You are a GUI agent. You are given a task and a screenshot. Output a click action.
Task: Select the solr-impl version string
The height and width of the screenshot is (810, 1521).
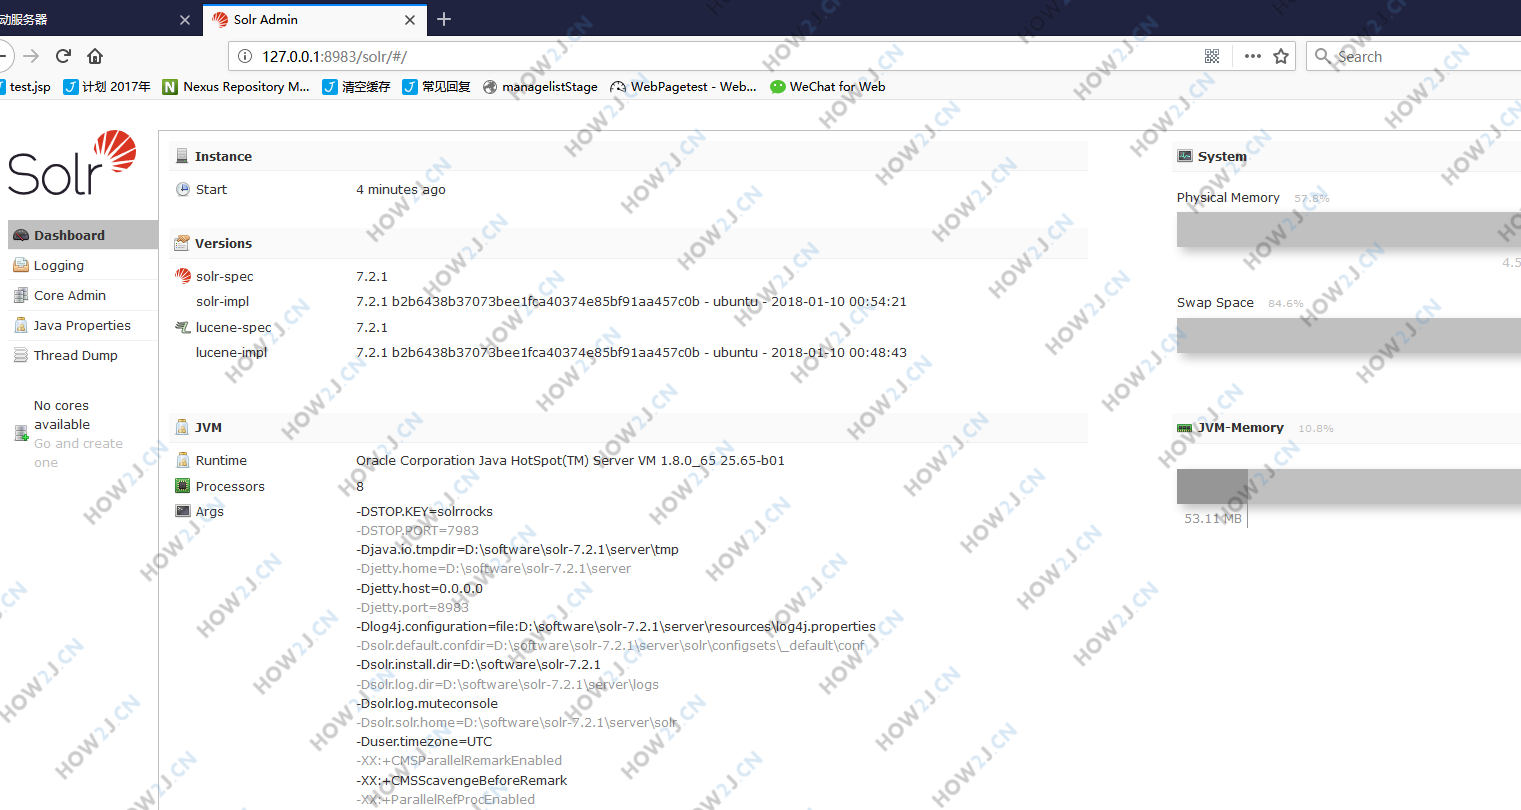631,301
